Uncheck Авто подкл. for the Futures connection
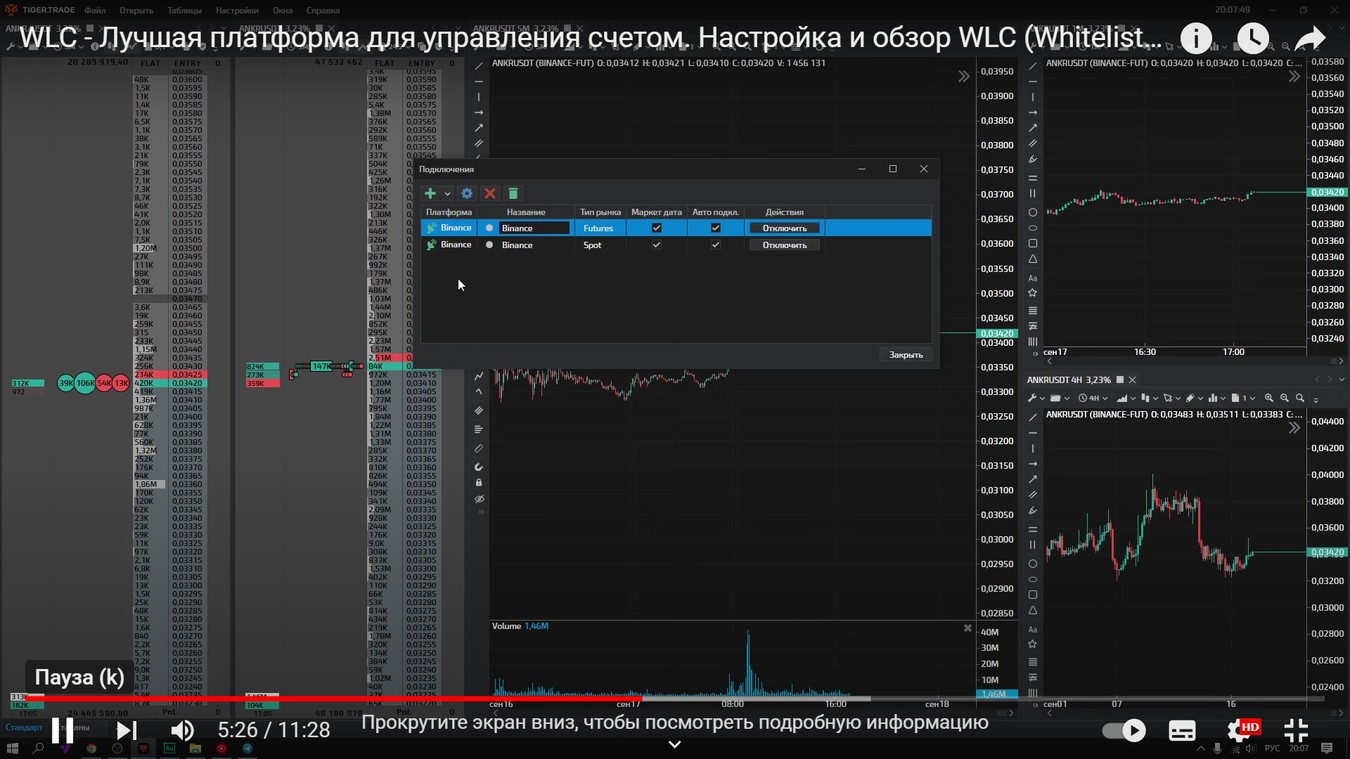This screenshot has width=1350, height=759. 715,228
